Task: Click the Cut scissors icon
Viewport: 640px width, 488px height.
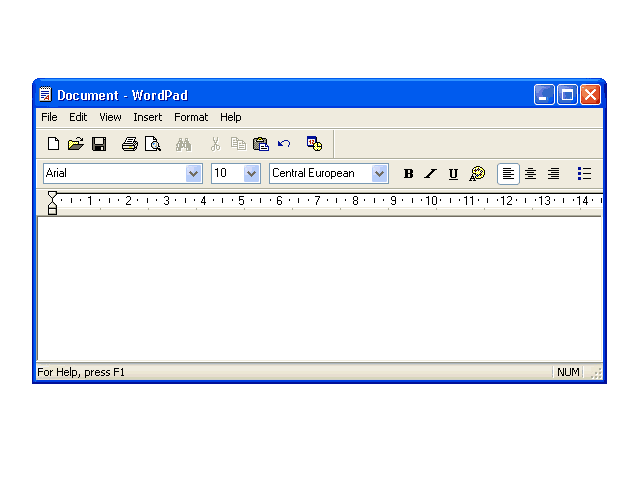Action: tap(215, 144)
